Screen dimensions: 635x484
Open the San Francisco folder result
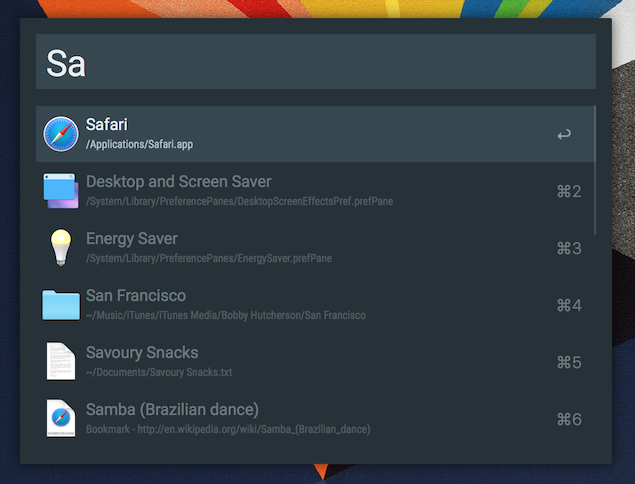point(135,296)
